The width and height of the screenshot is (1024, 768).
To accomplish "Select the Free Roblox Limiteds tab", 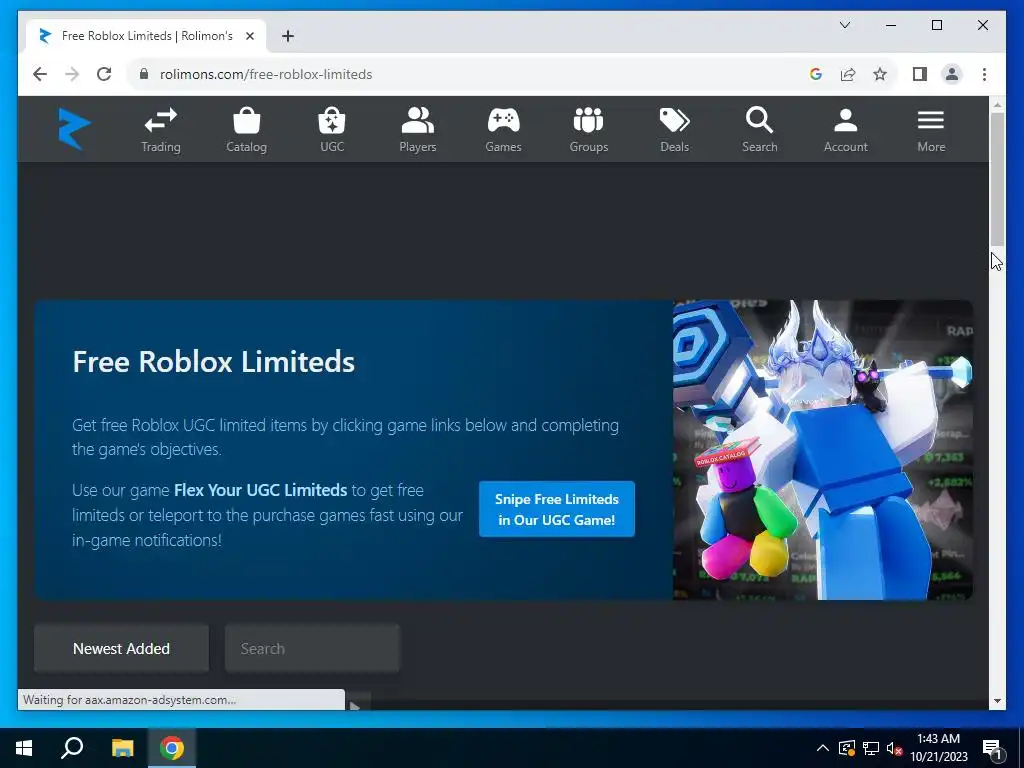I will click(x=146, y=36).
